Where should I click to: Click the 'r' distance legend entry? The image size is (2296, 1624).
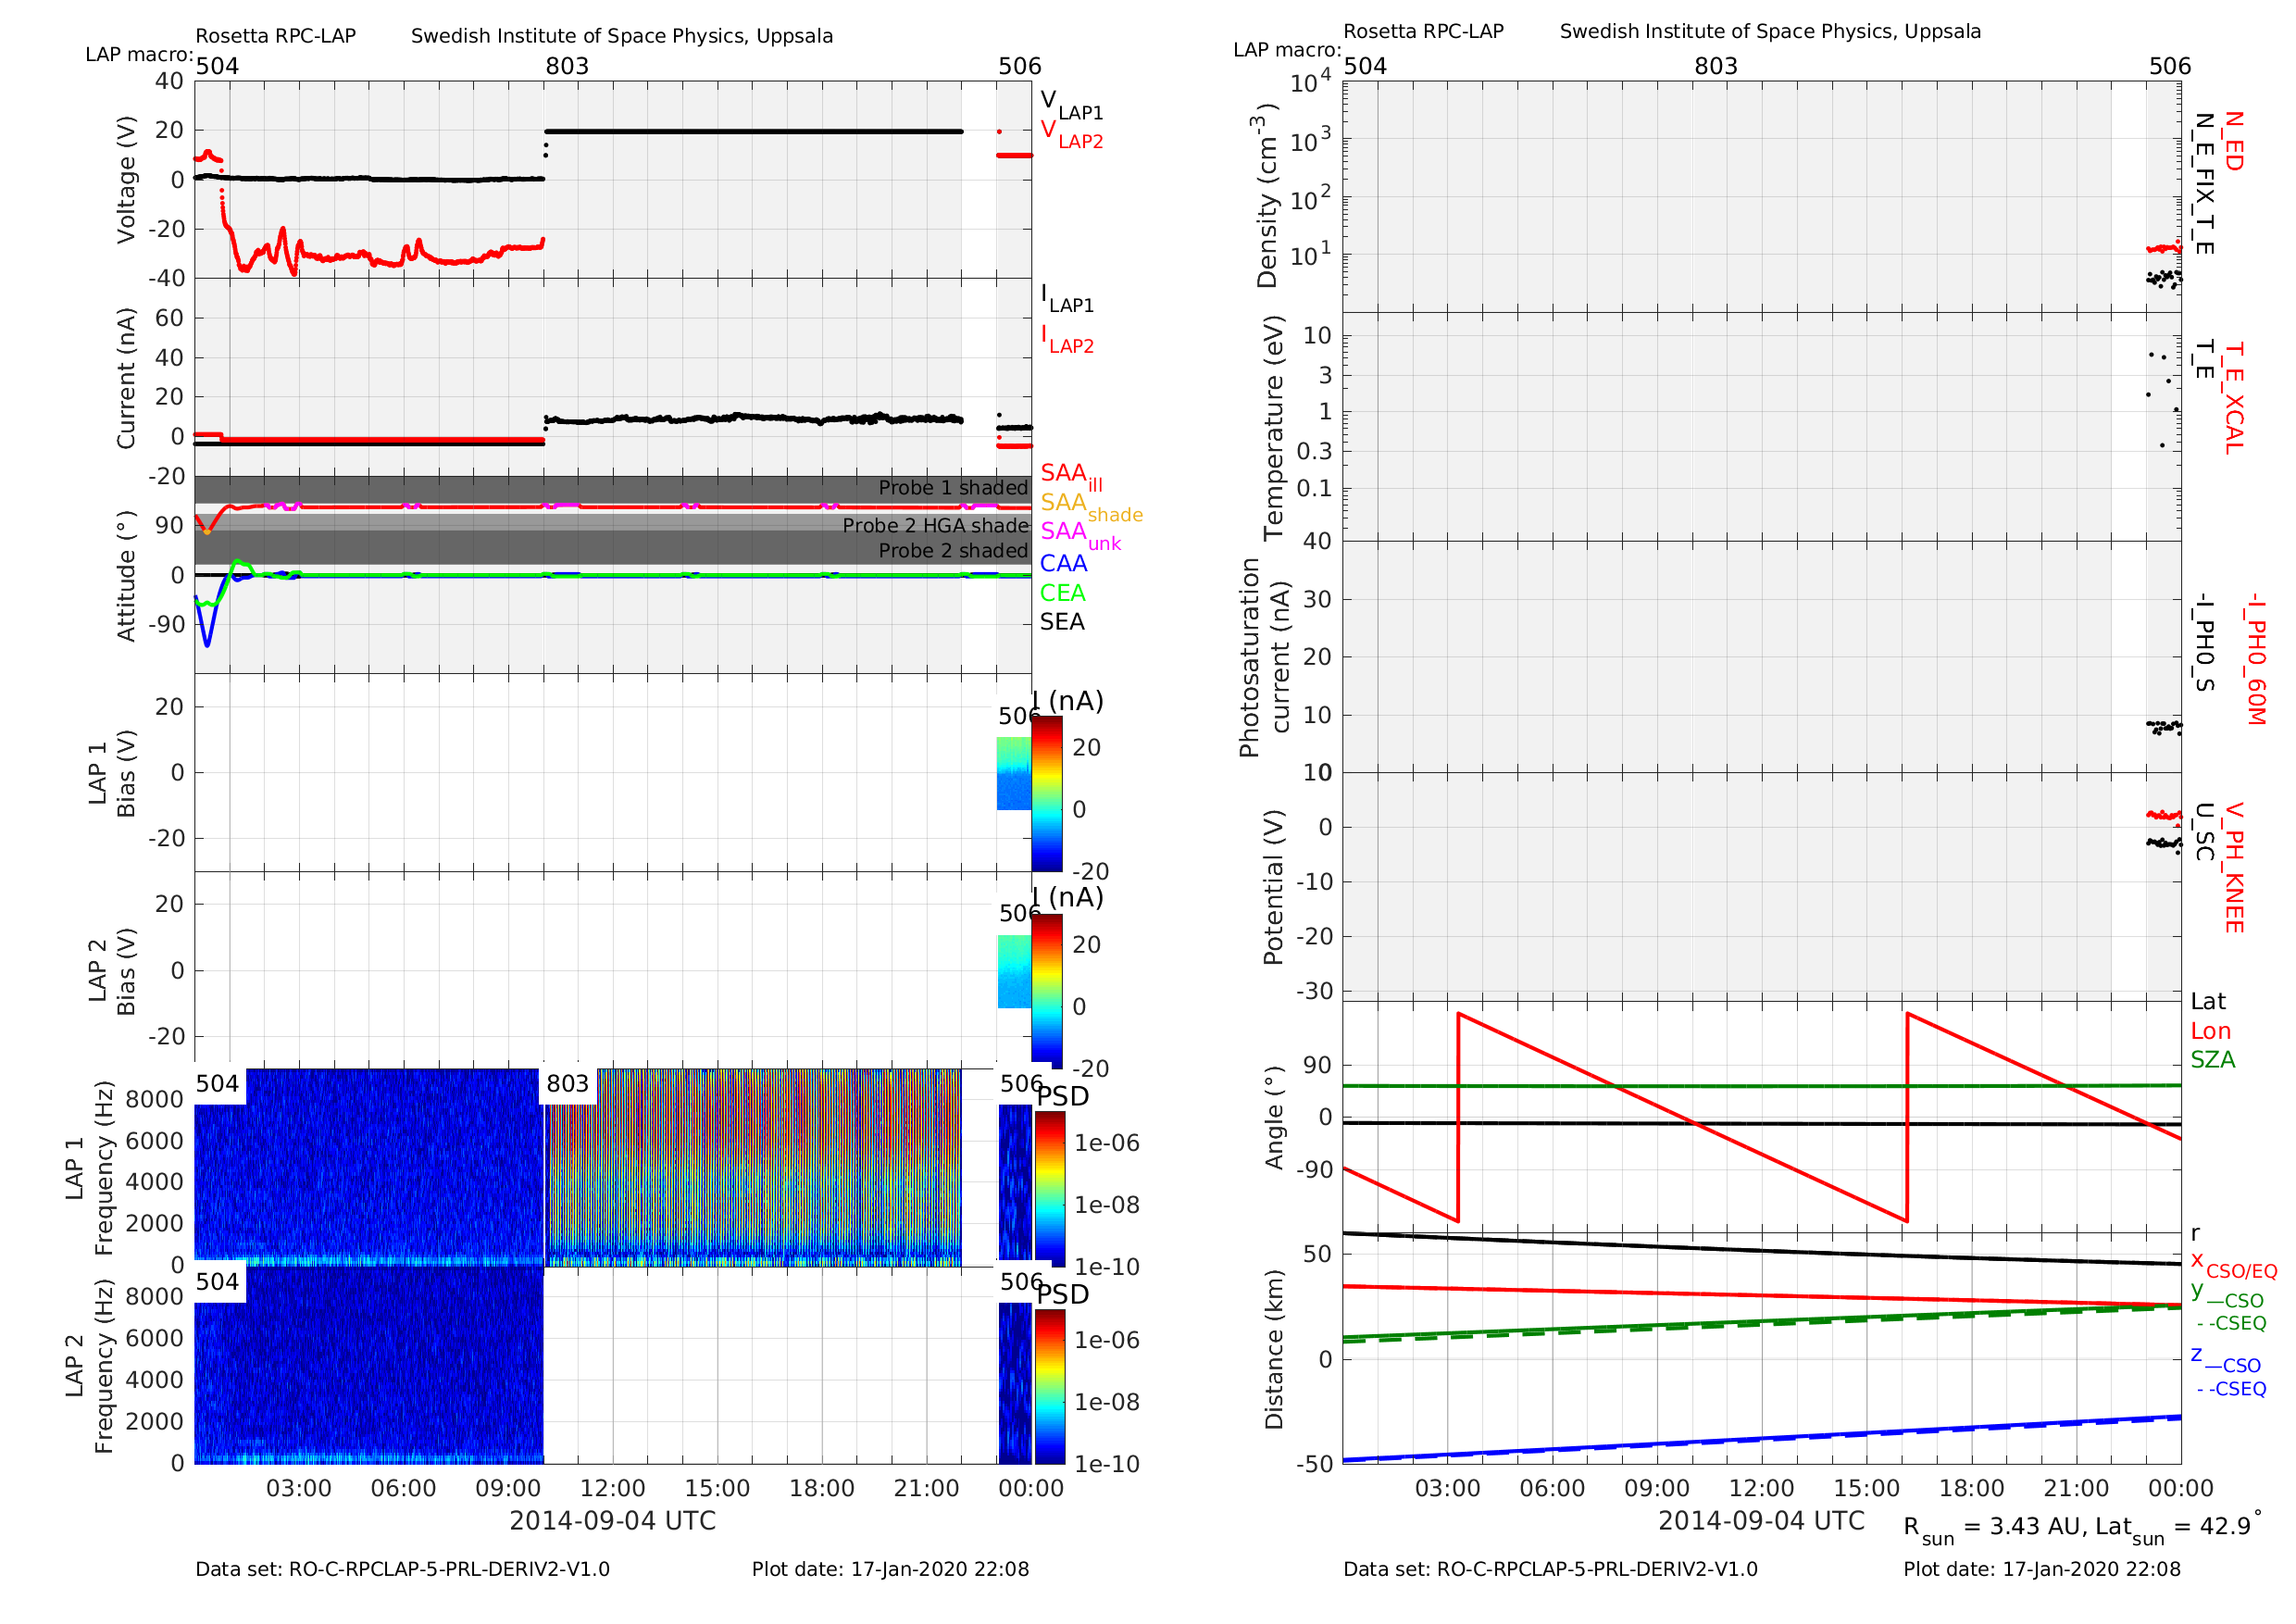tap(2195, 1234)
